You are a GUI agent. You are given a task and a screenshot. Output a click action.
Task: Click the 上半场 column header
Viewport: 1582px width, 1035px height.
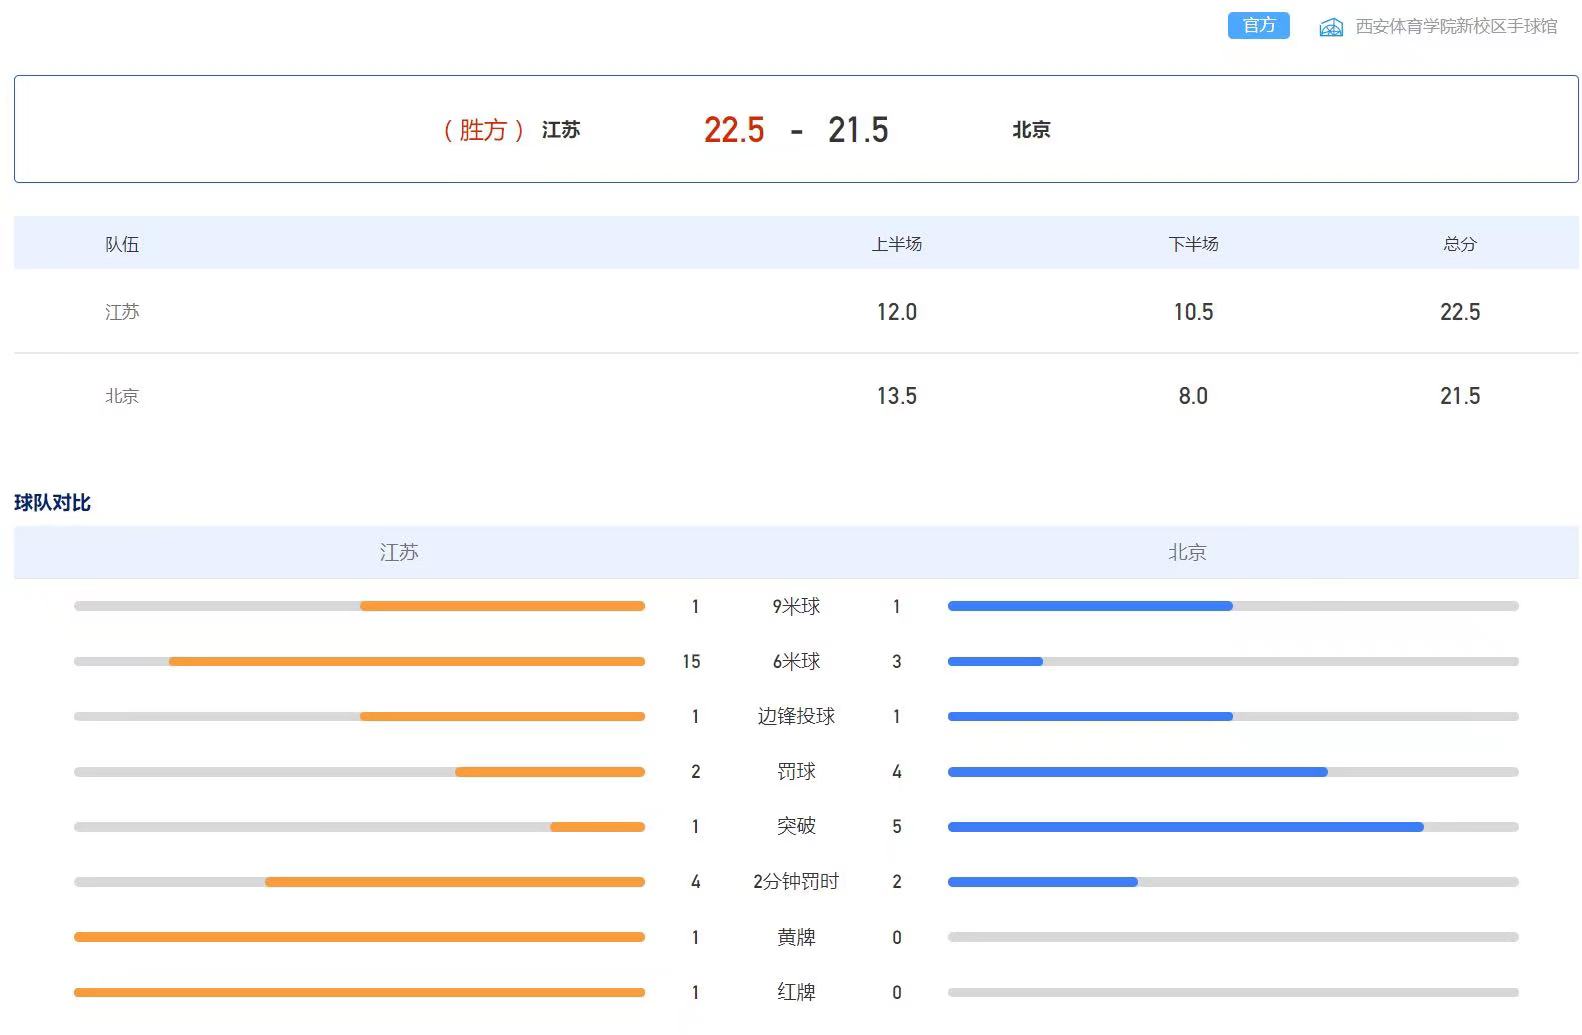[x=896, y=244]
